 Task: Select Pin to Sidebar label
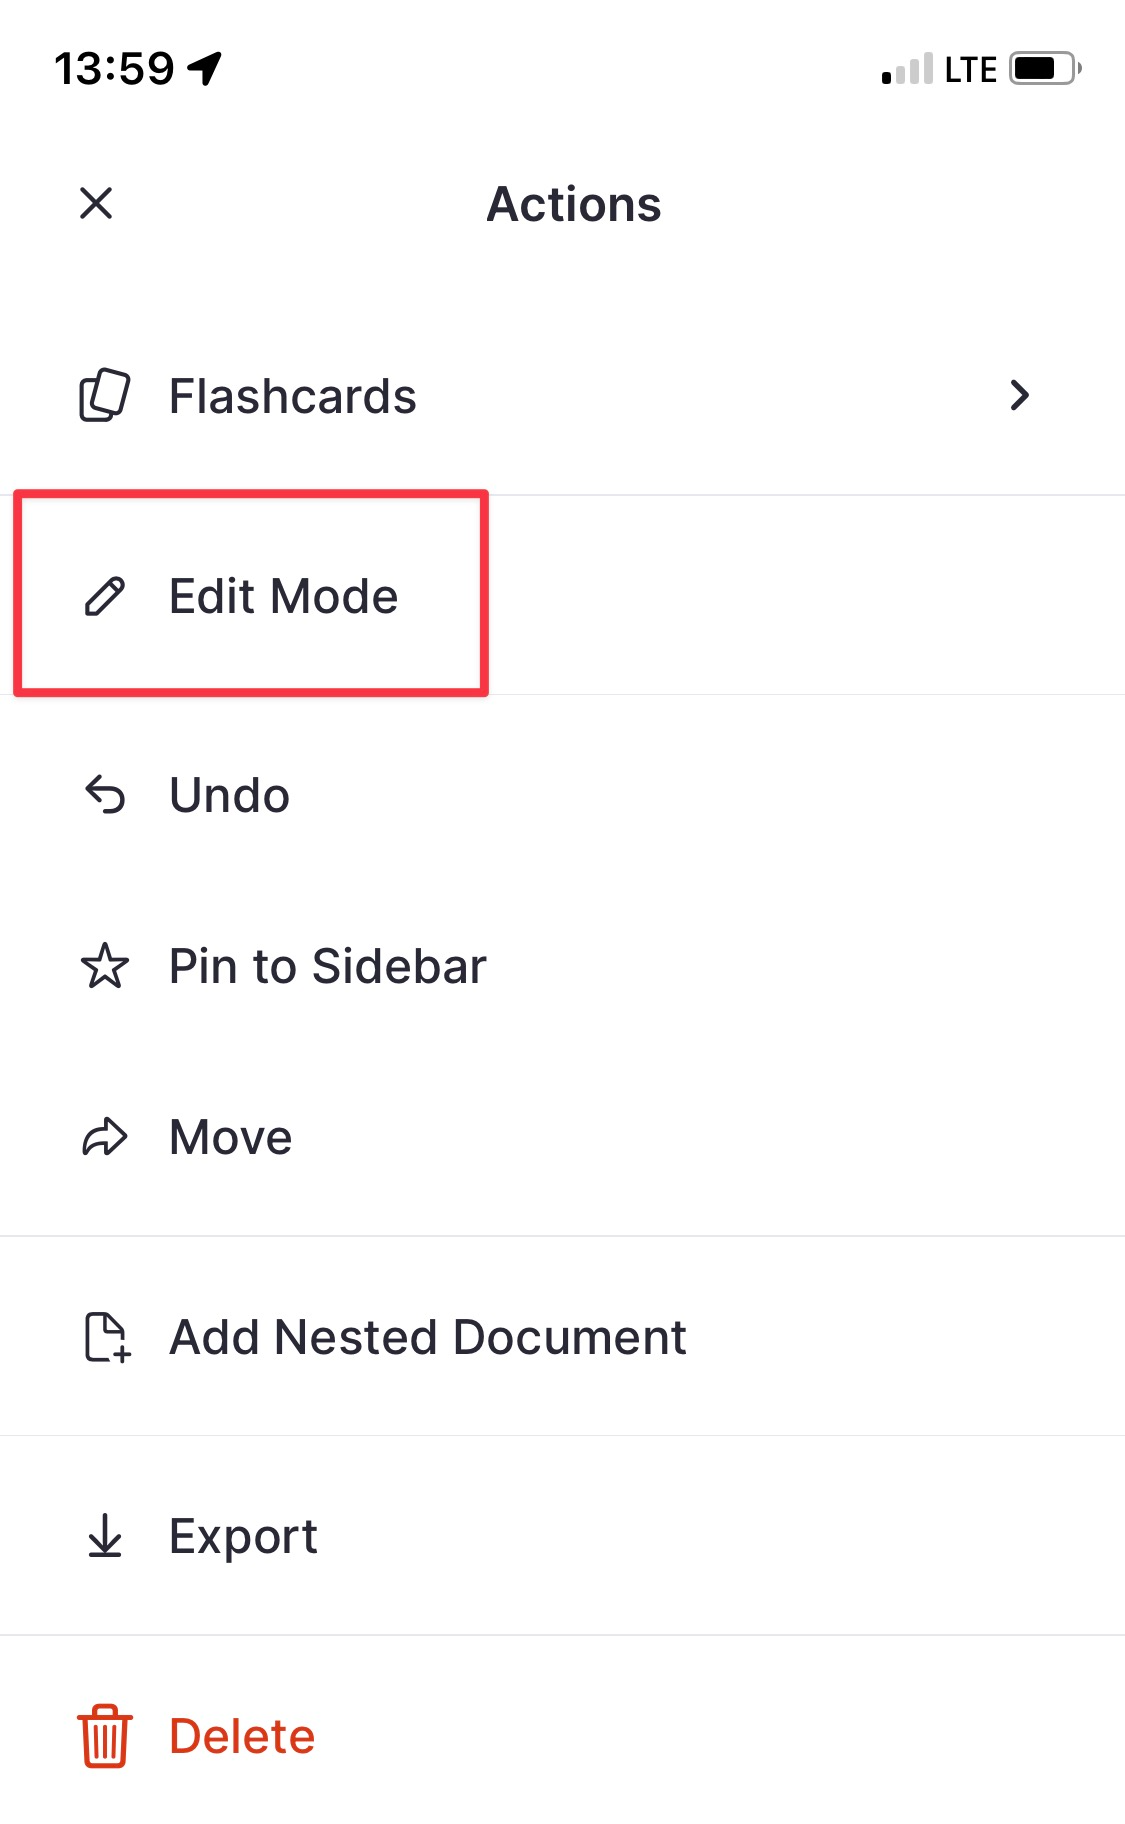[x=327, y=967]
